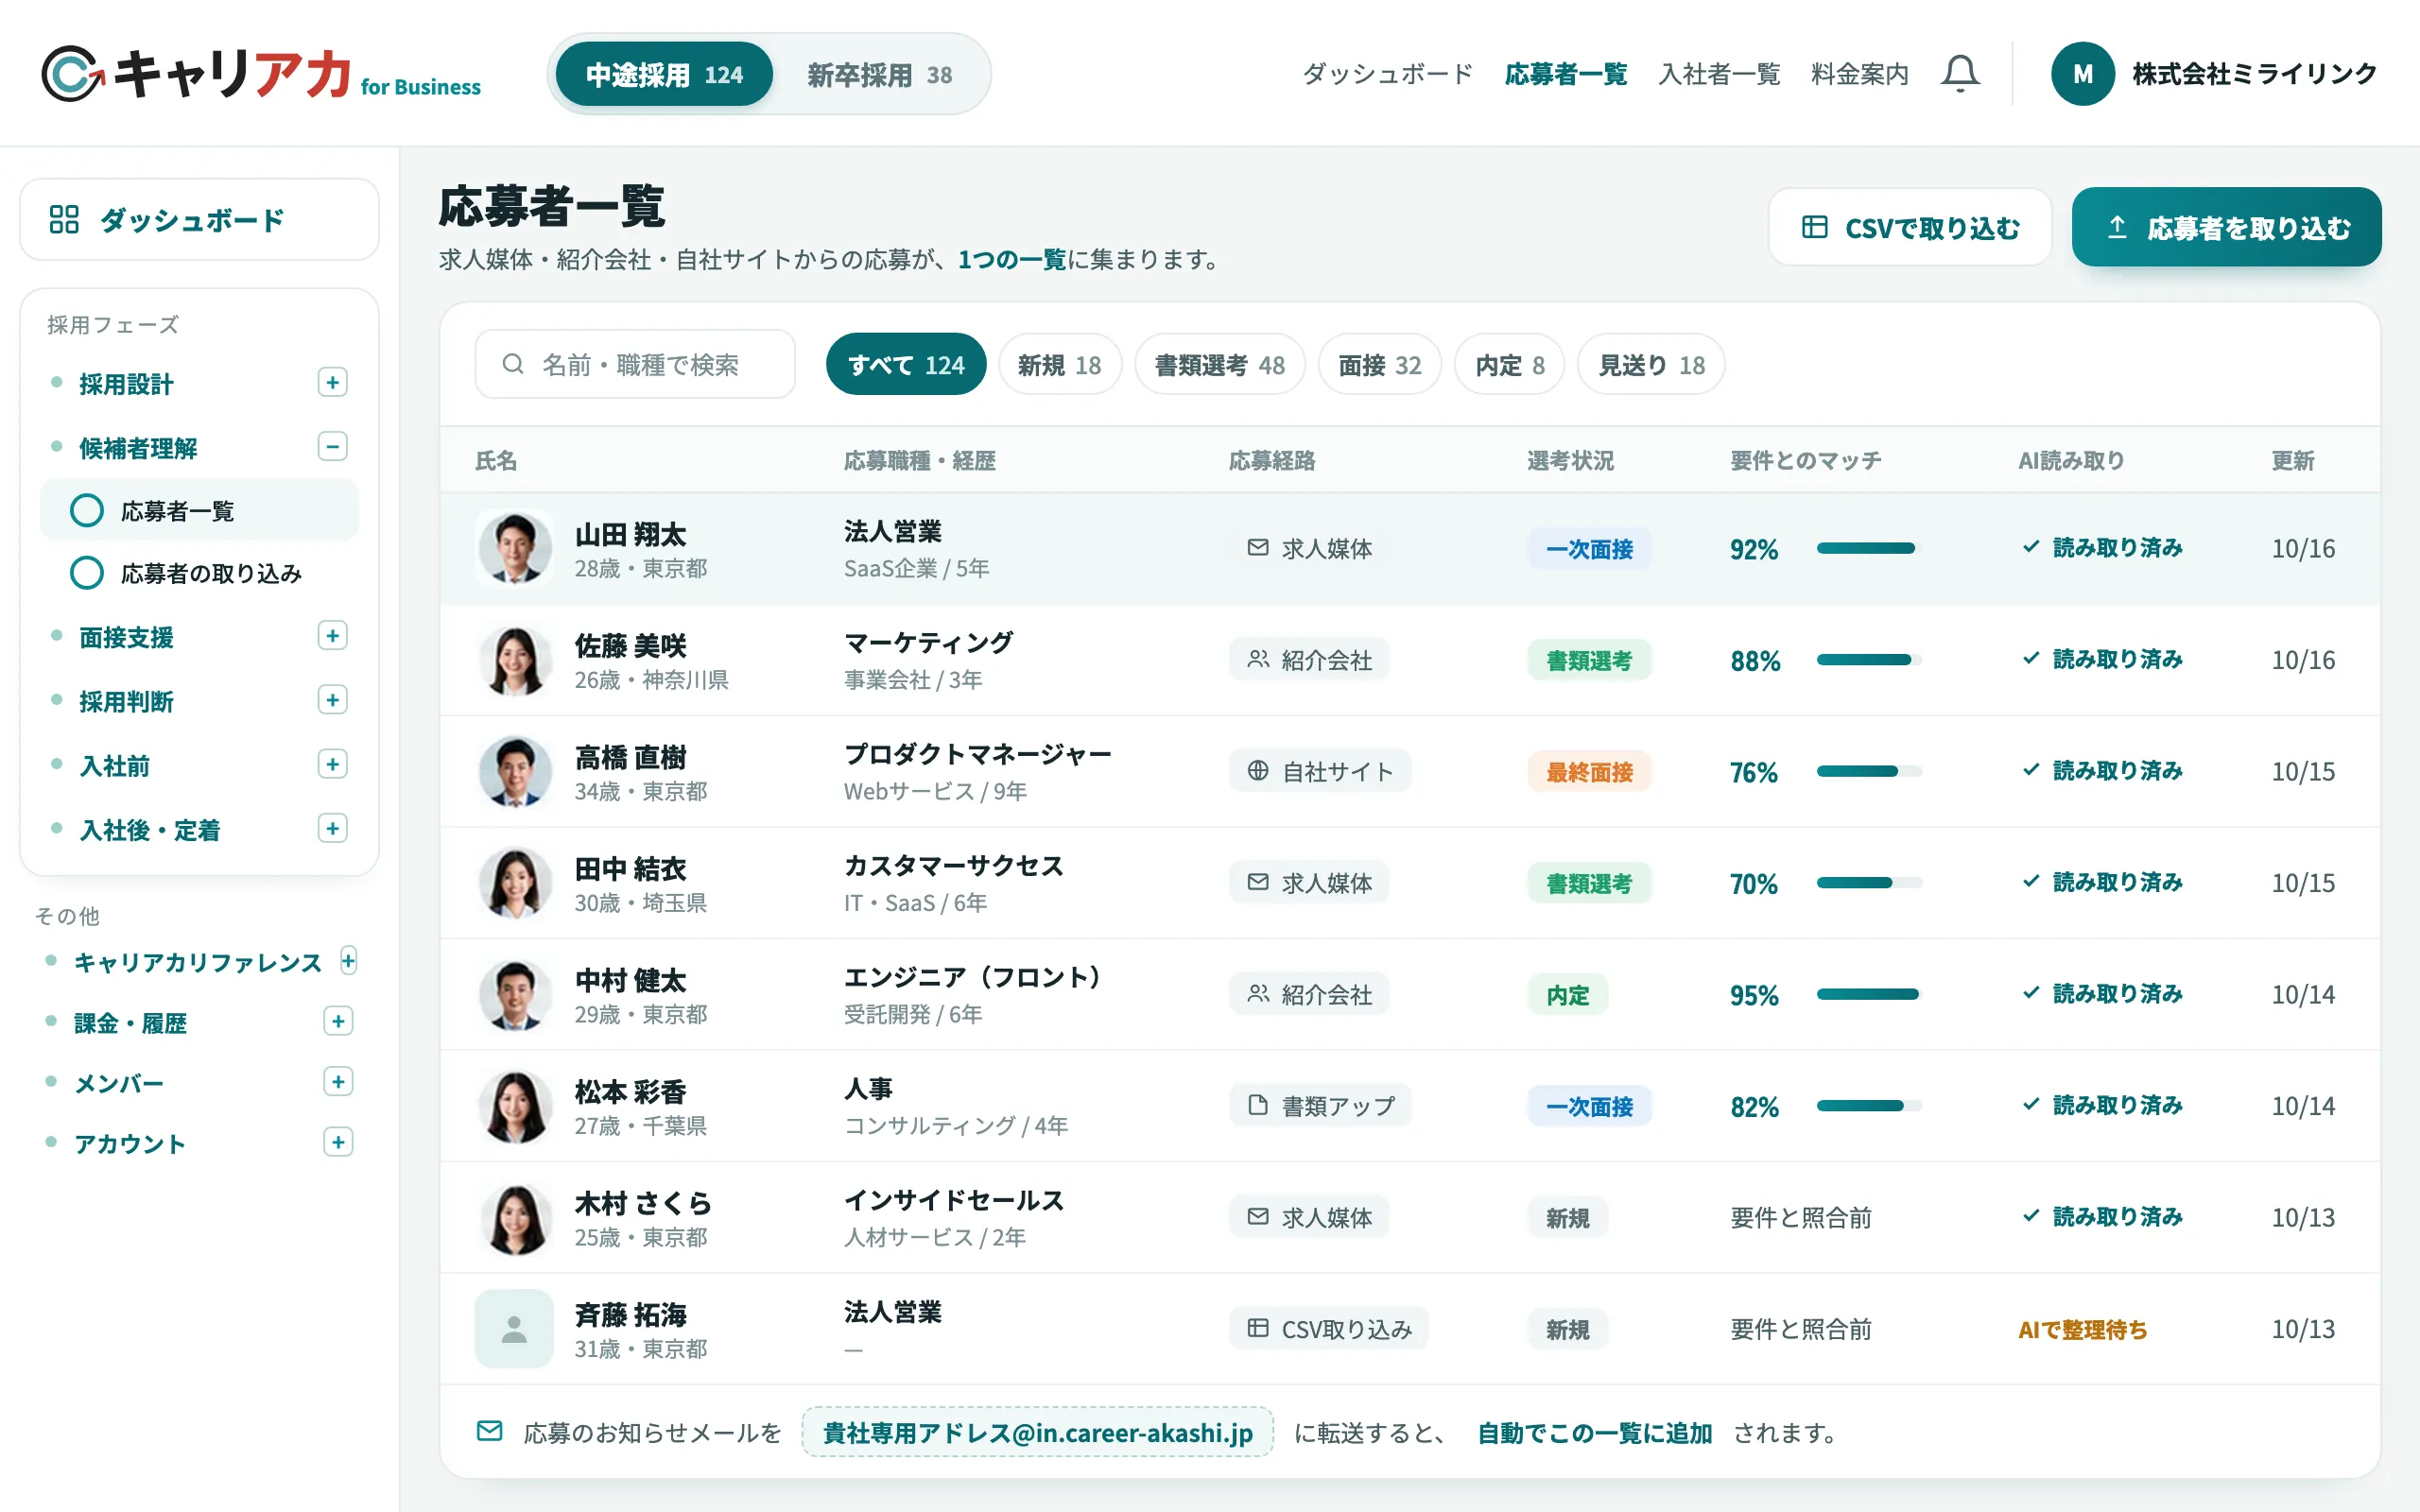
Task: Click CSV取り込み source badge for 斉藤 拓海
Action: [x=1329, y=1329]
